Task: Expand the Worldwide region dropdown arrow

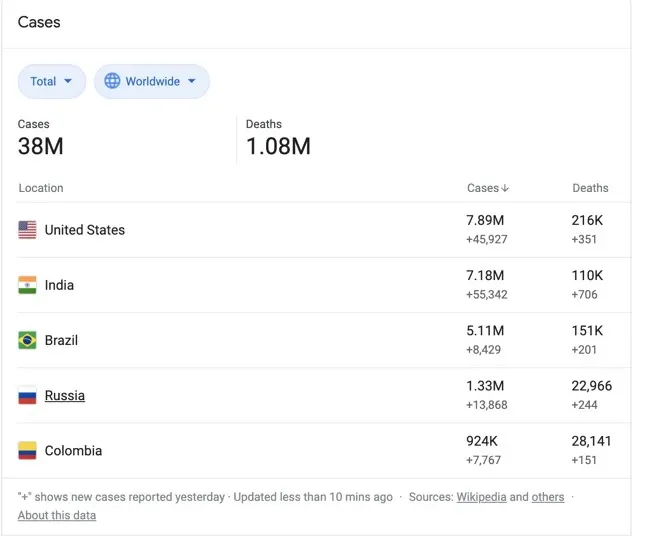Action: [191, 82]
